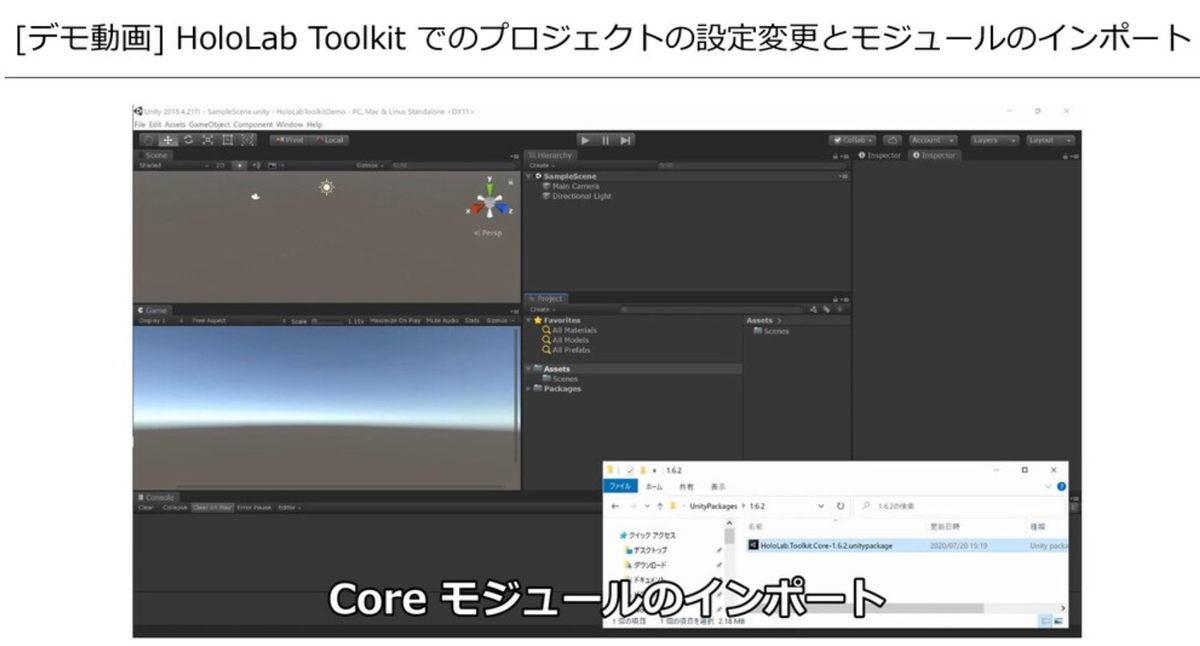Start Play mode with Play button

586,140
